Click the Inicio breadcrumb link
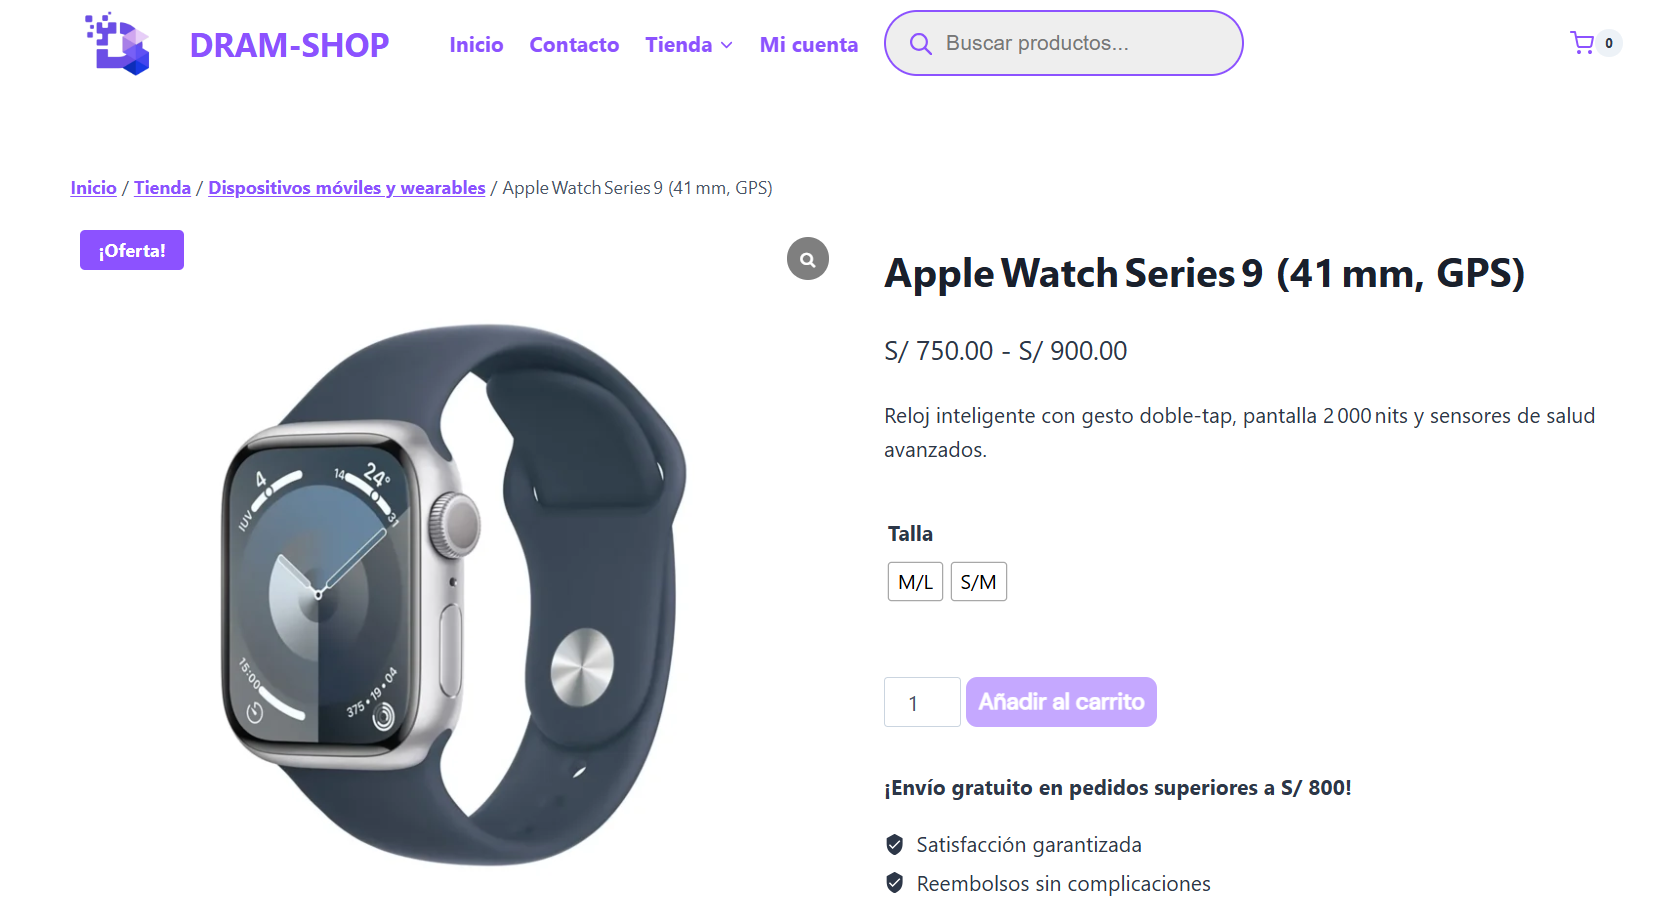Viewport: 1658px width, 900px height. [x=93, y=188]
